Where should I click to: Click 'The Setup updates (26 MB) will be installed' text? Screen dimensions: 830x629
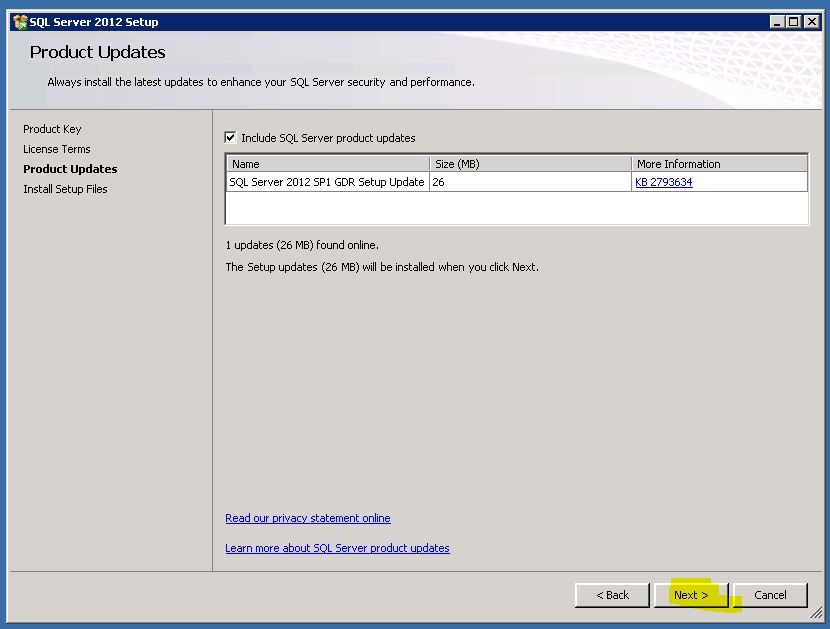pos(382,267)
